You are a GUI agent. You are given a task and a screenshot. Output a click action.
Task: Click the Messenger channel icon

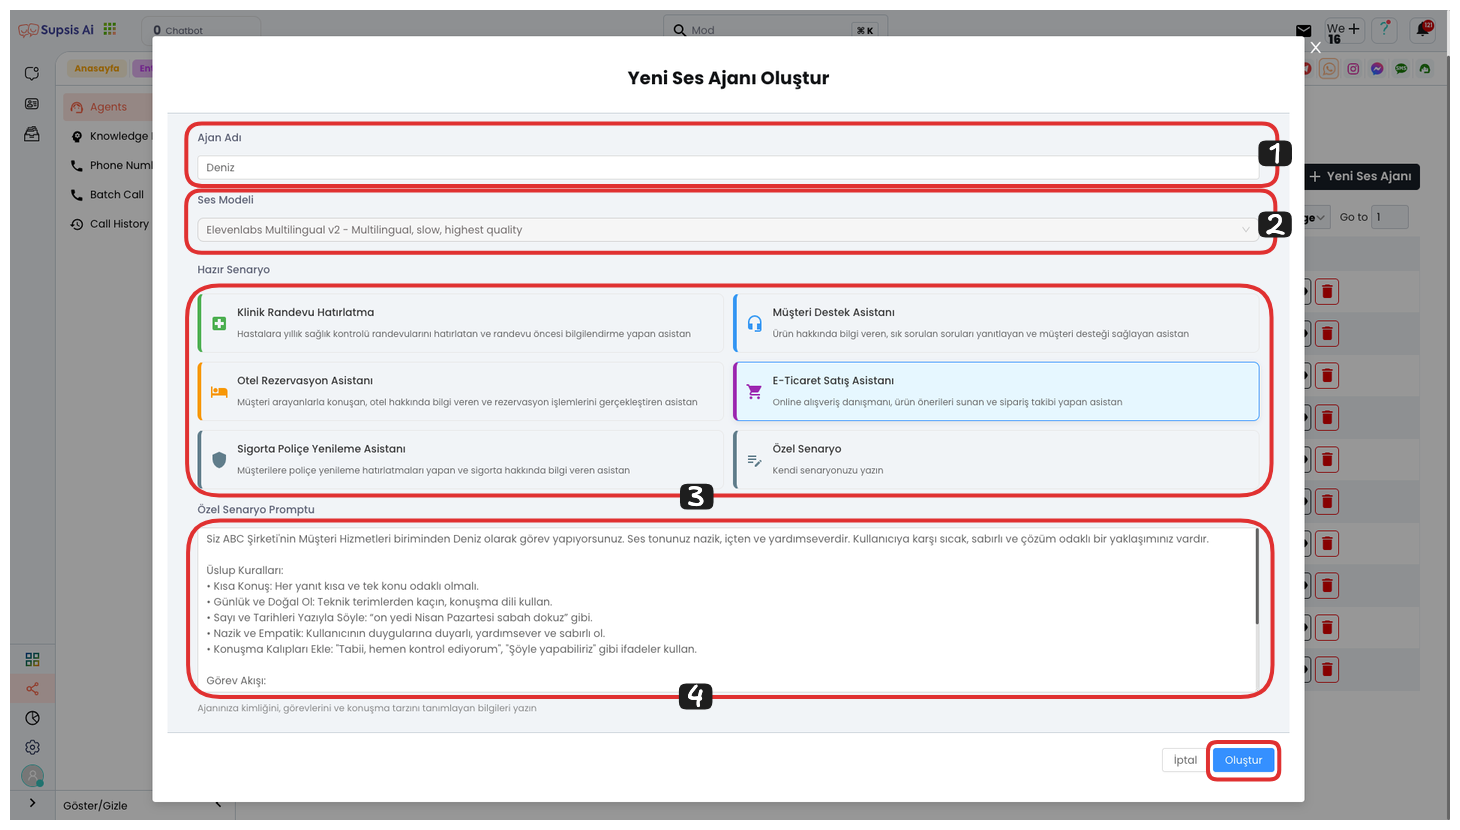click(x=1377, y=69)
